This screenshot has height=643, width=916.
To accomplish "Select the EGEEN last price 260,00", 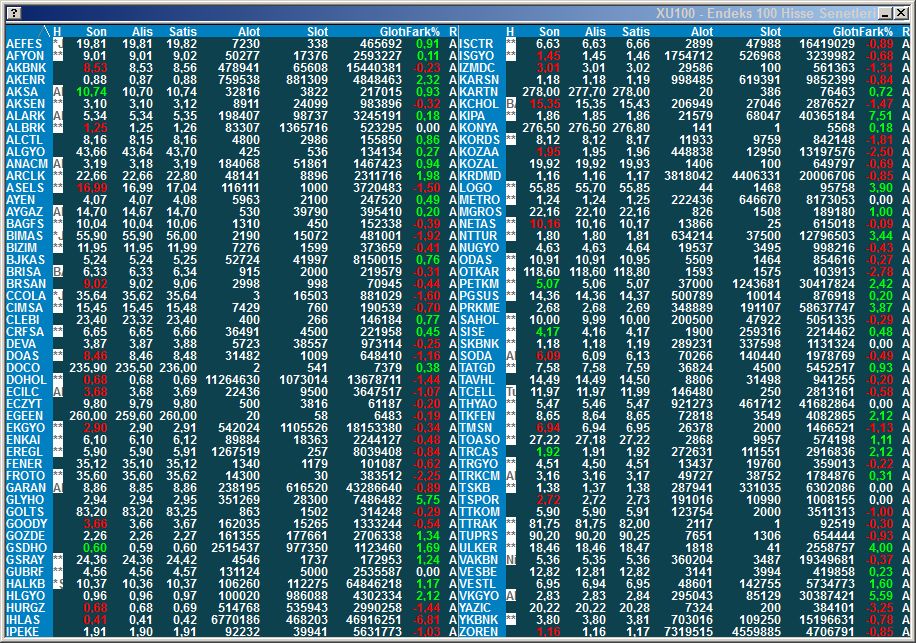I will click(89, 416).
